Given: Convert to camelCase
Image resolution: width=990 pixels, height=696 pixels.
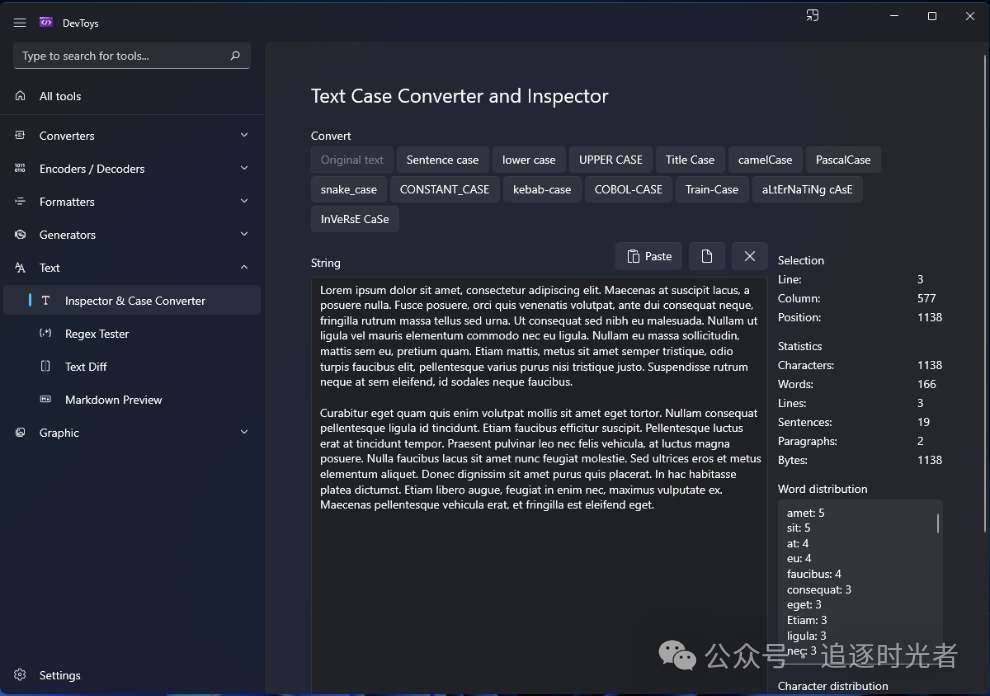Looking at the screenshot, I should (765, 160).
